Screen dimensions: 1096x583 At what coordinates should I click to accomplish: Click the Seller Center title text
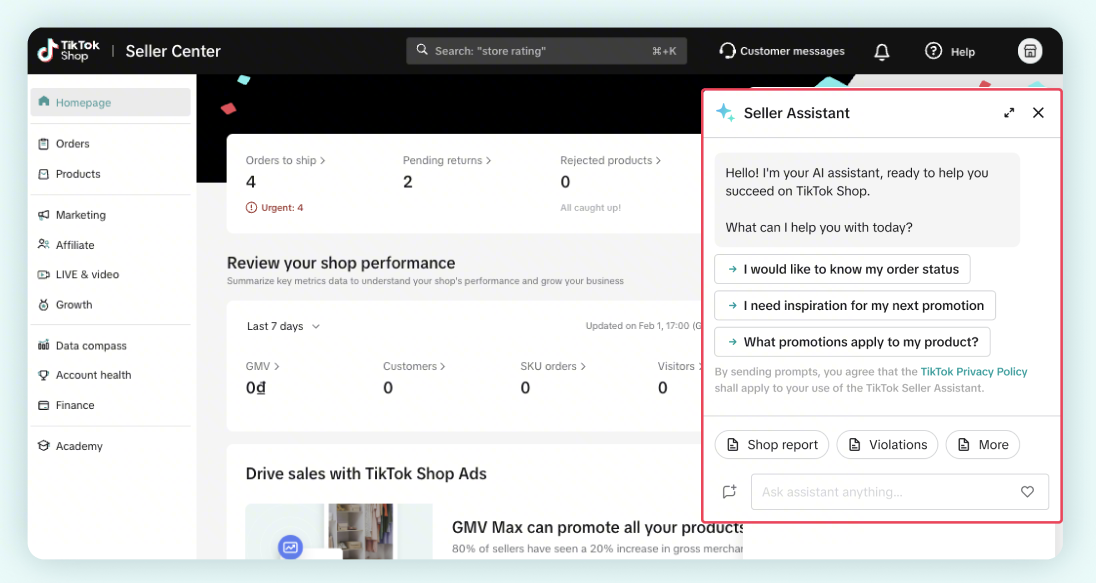click(x=173, y=51)
